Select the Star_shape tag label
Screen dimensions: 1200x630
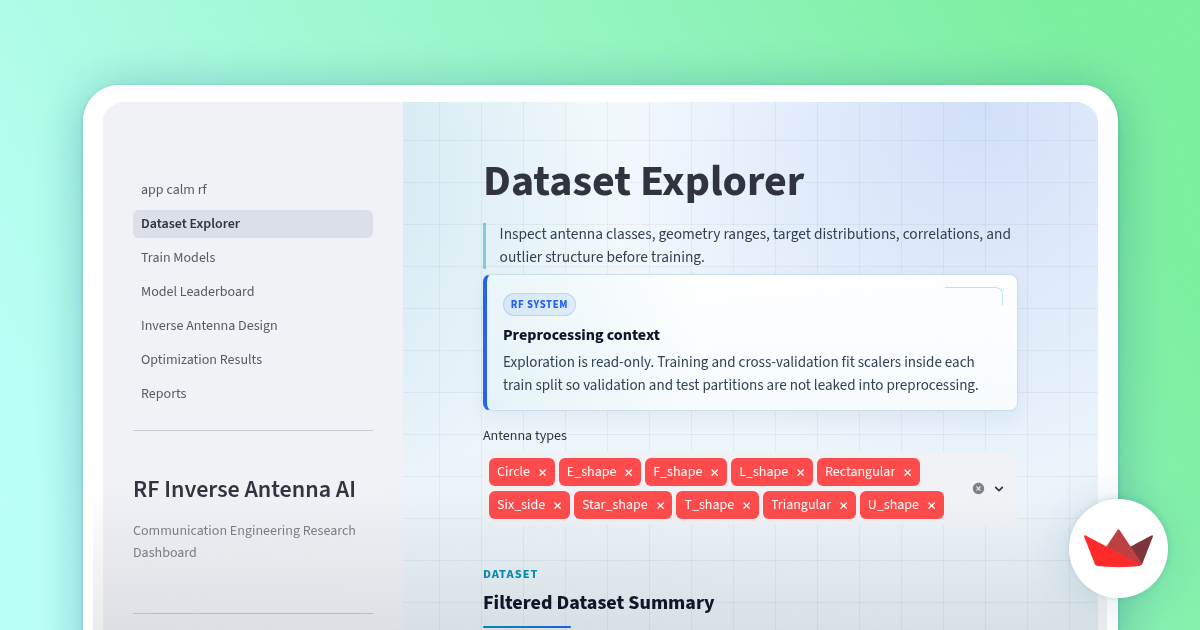point(615,505)
